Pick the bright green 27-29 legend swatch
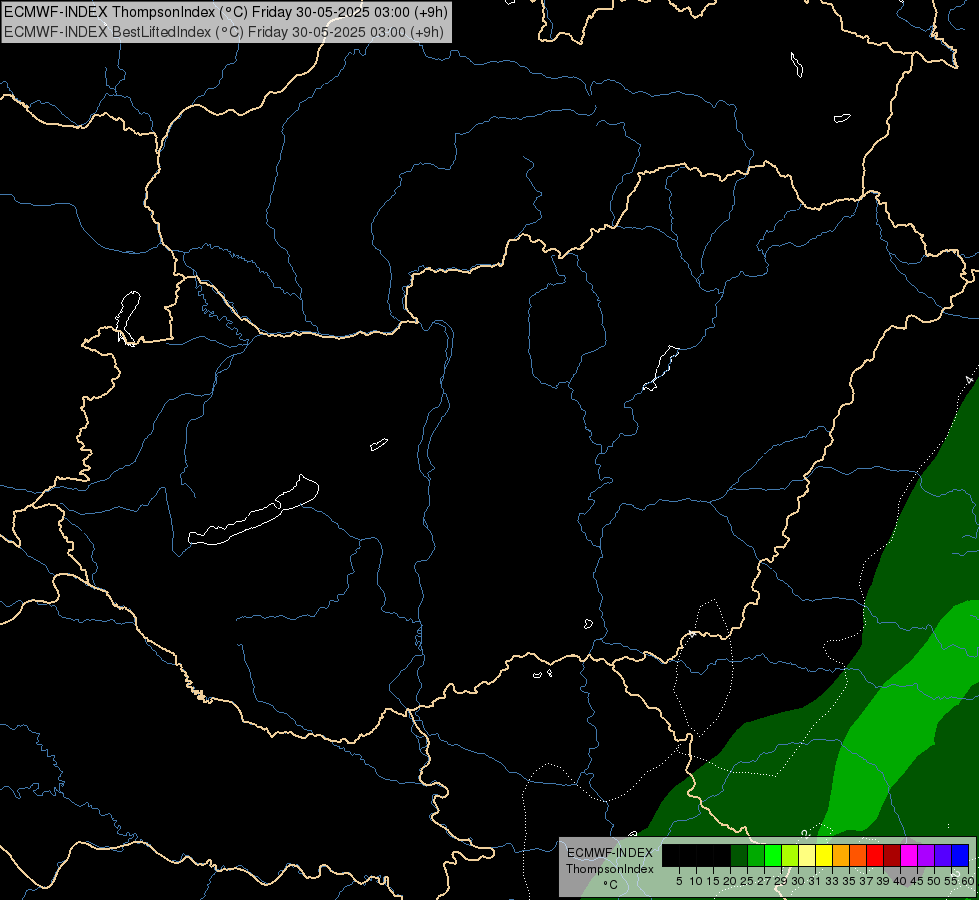The width and height of the screenshot is (979, 900). [773, 855]
